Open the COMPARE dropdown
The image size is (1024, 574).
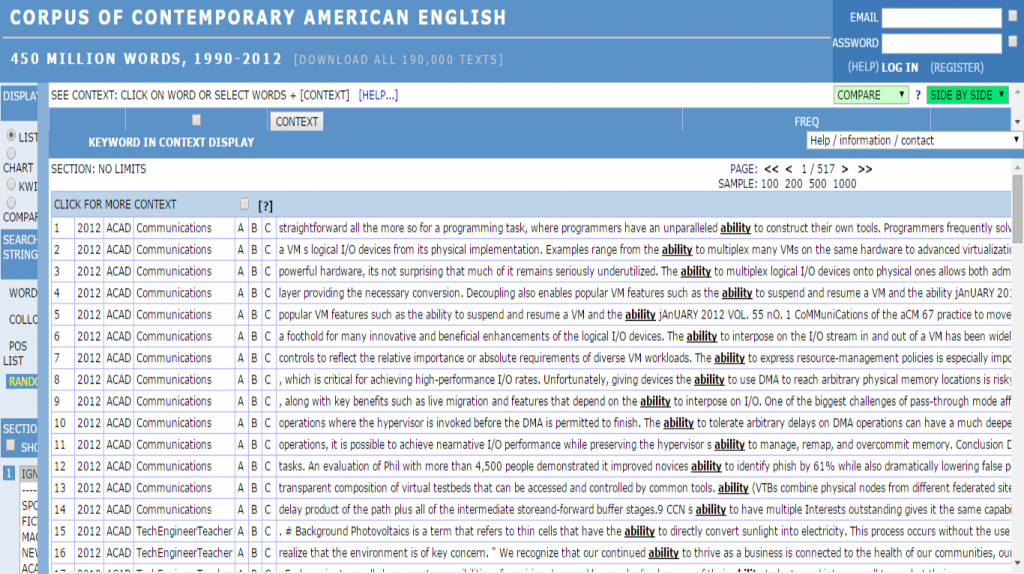[871, 95]
